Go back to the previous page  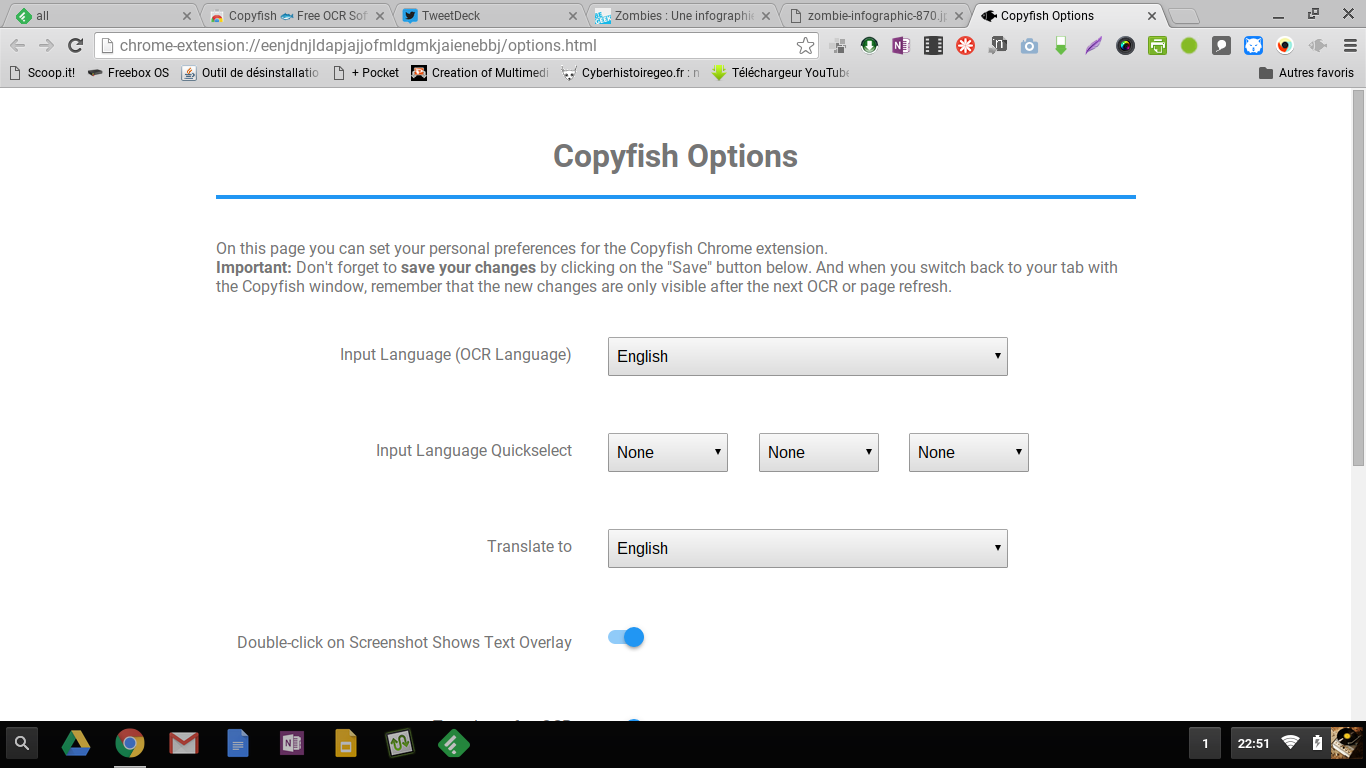coord(18,45)
